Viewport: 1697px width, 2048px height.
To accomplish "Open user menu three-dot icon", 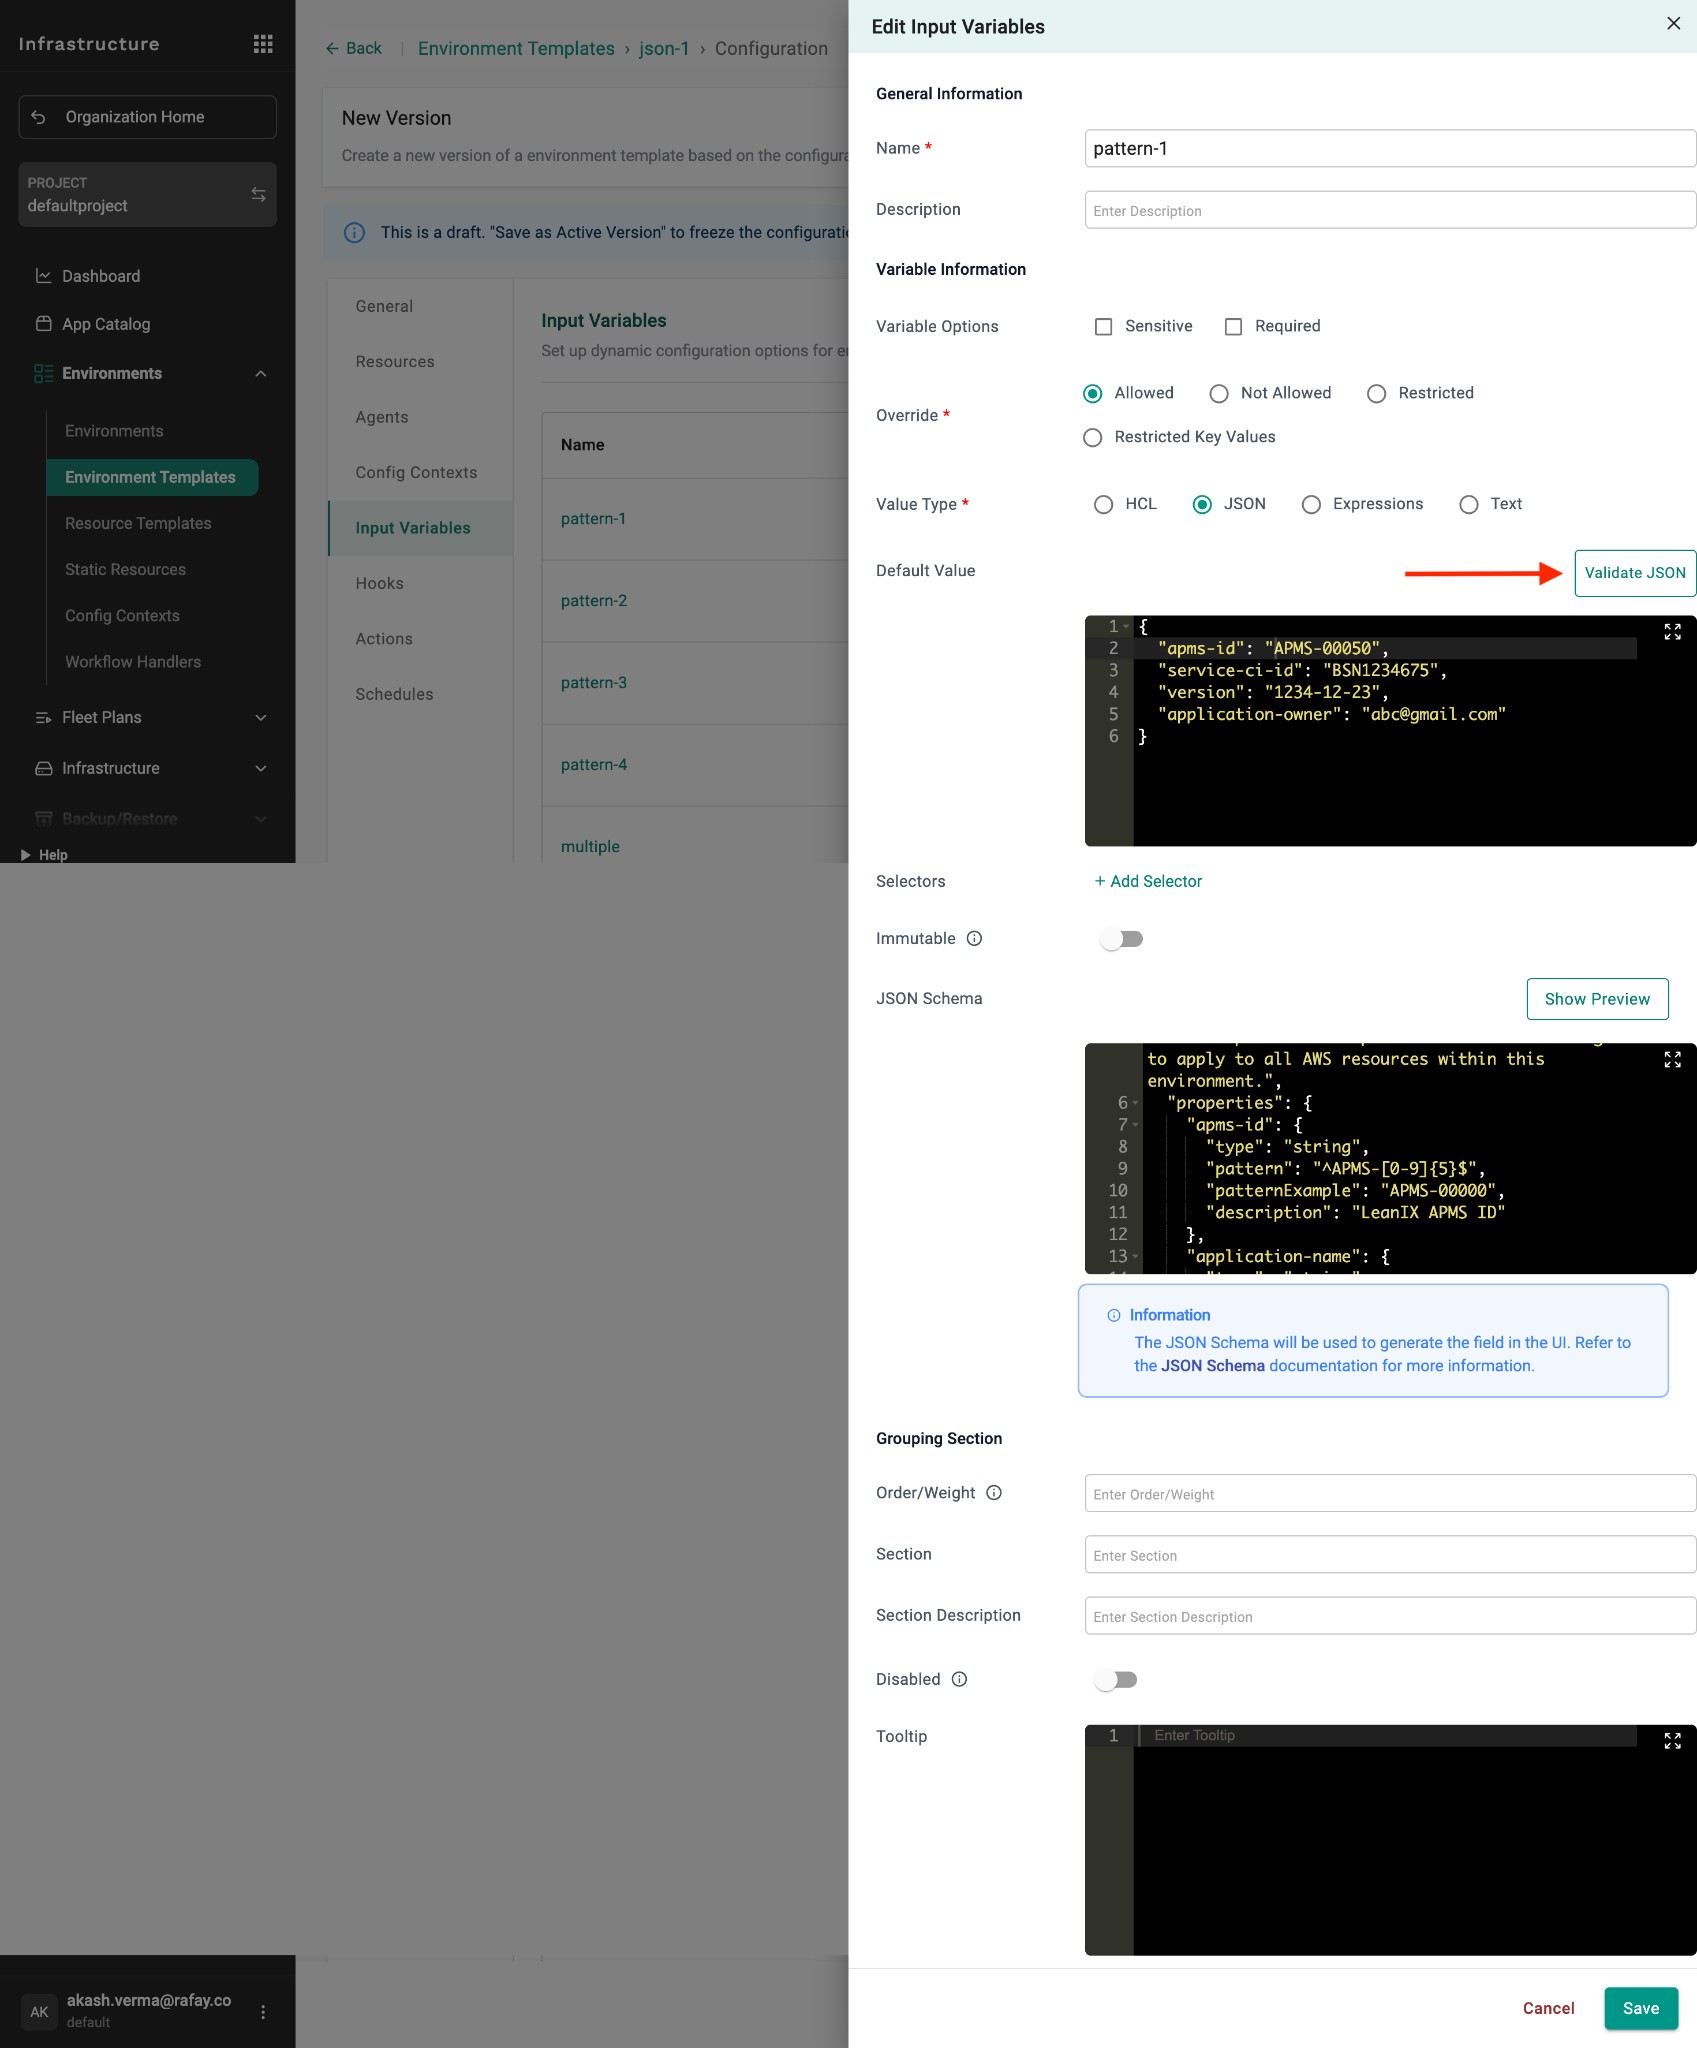I will coord(263,2011).
